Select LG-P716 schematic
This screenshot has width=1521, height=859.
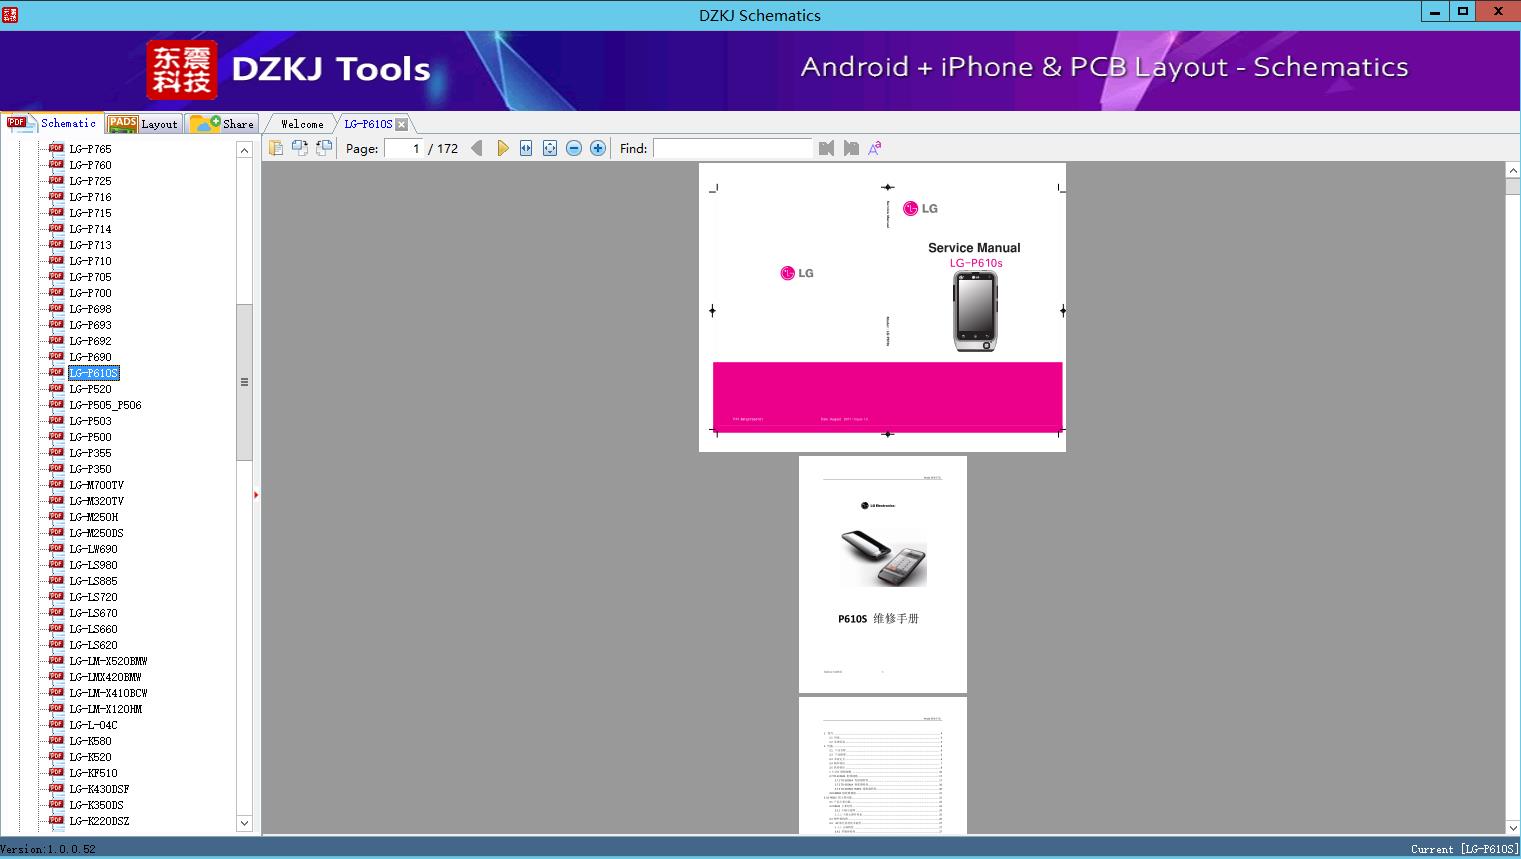(90, 197)
